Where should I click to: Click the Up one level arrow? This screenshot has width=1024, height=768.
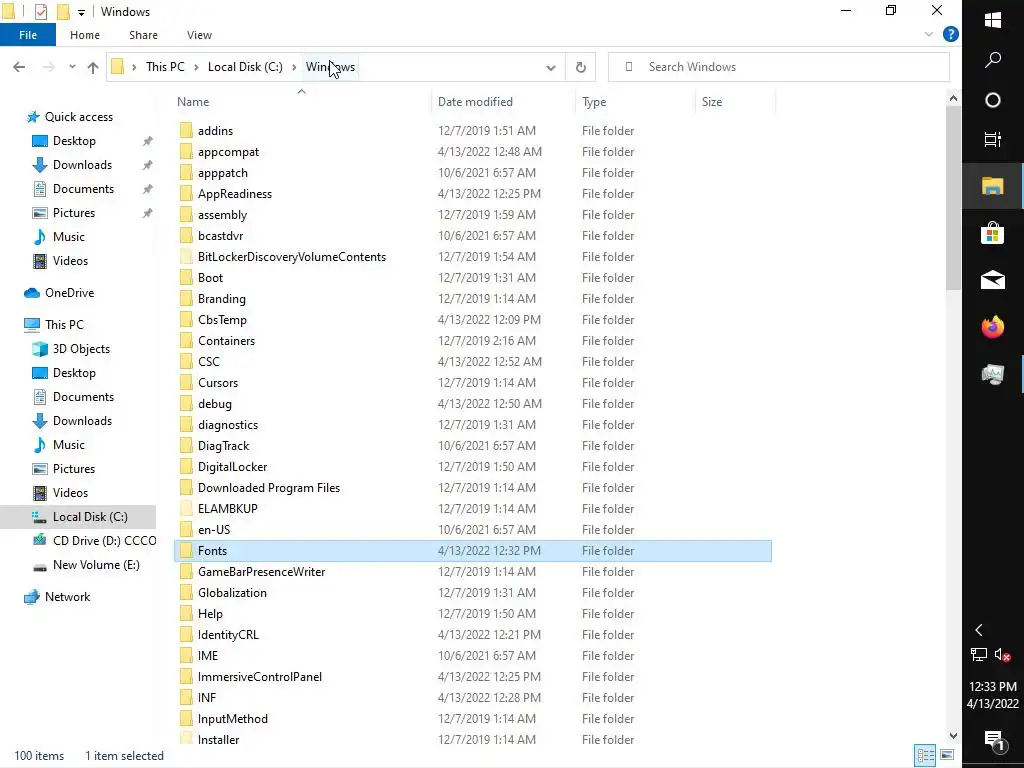[93, 67]
